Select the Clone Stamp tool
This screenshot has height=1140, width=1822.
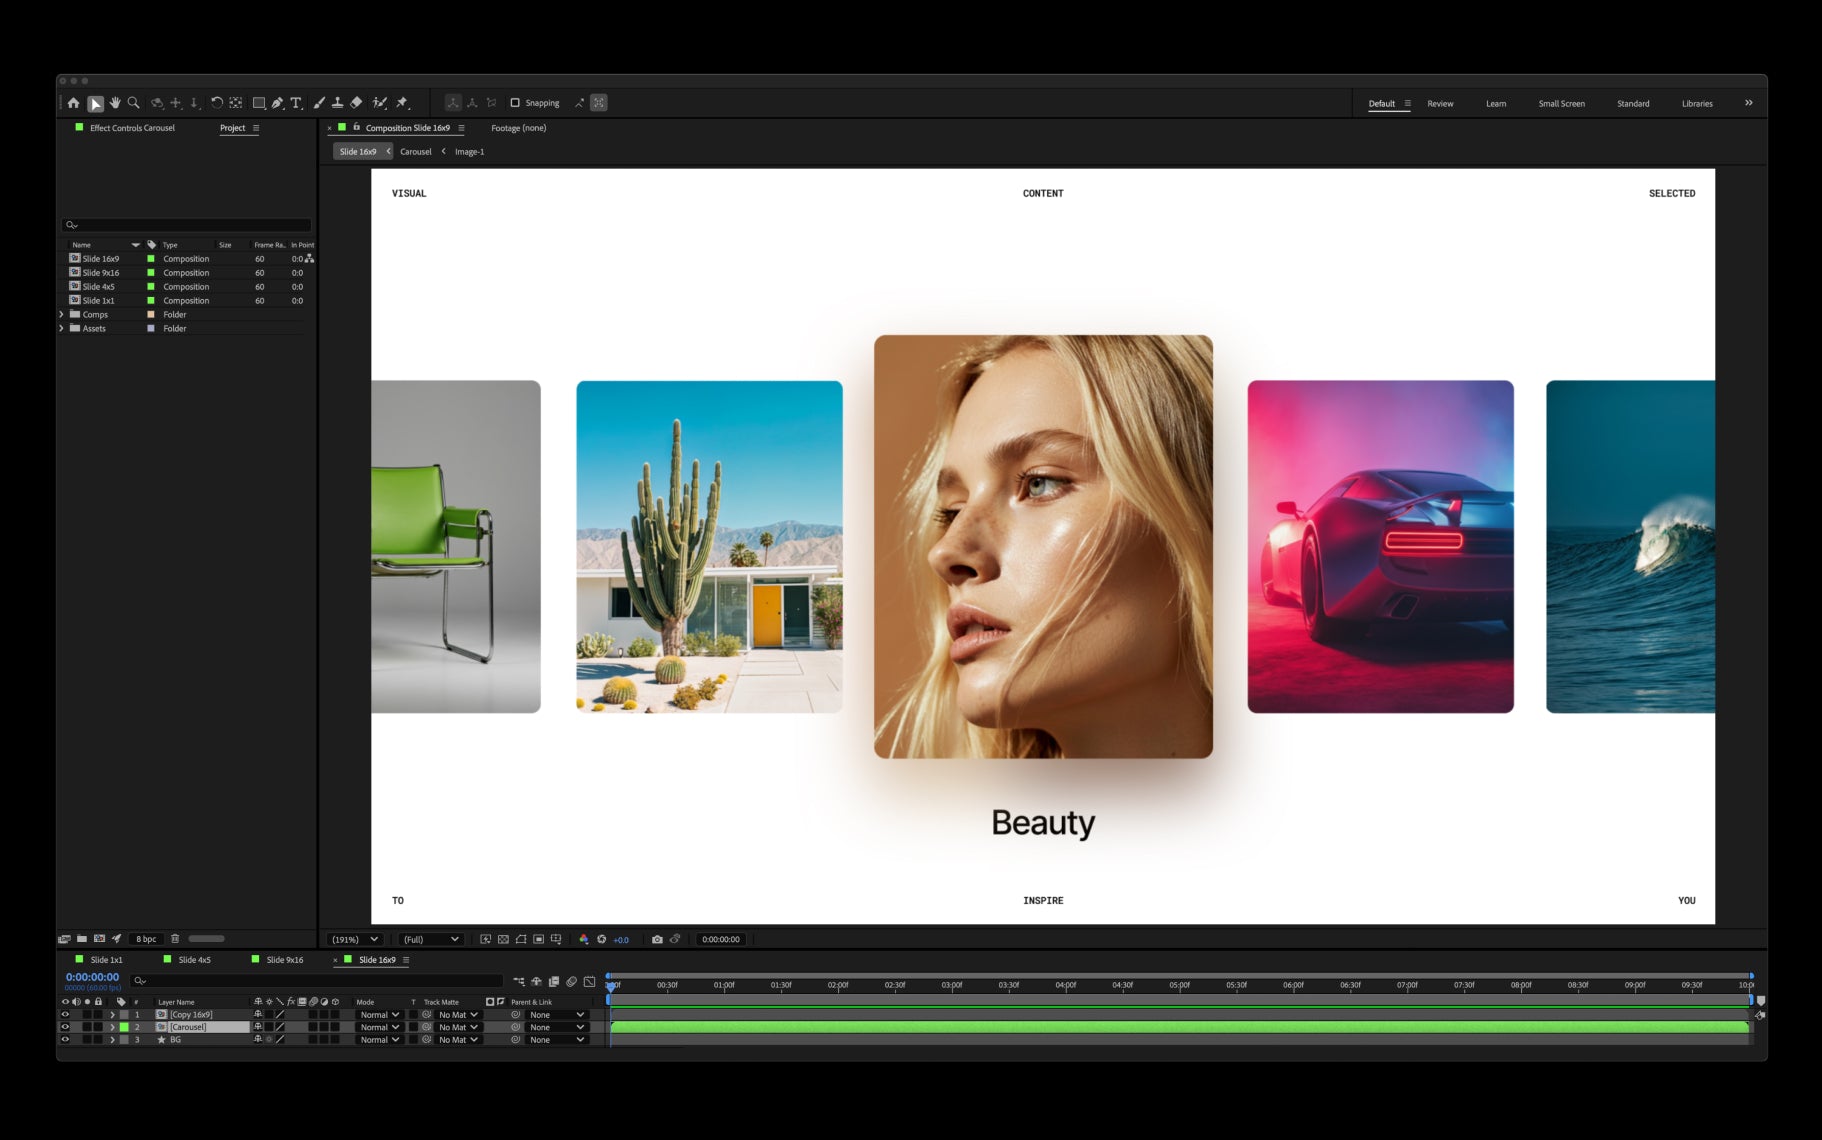[x=338, y=103]
